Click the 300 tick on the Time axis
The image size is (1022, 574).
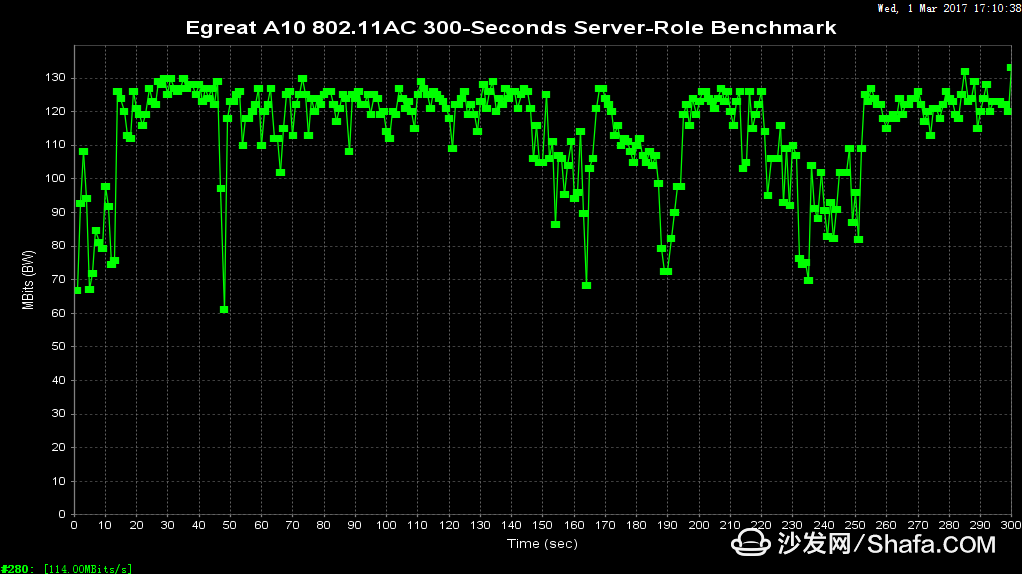tap(1010, 525)
